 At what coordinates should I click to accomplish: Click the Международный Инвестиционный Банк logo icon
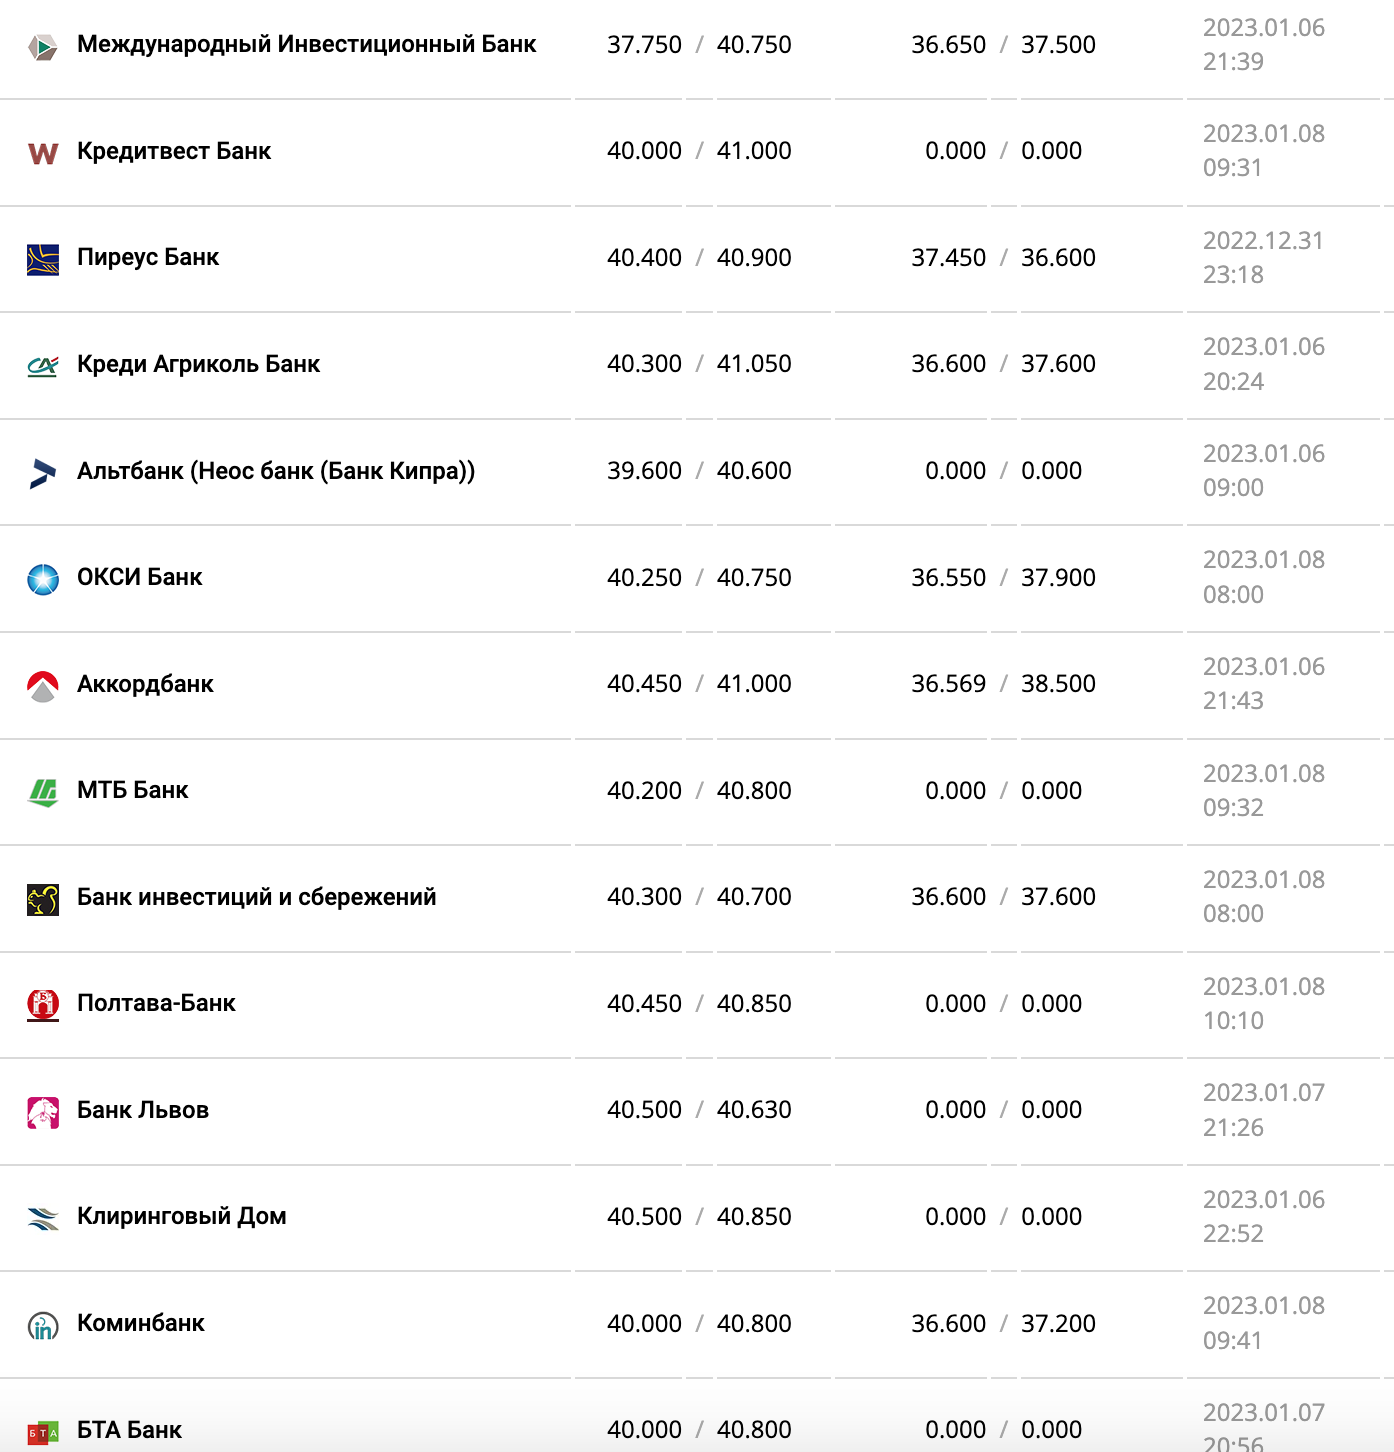(x=42, y=46)
